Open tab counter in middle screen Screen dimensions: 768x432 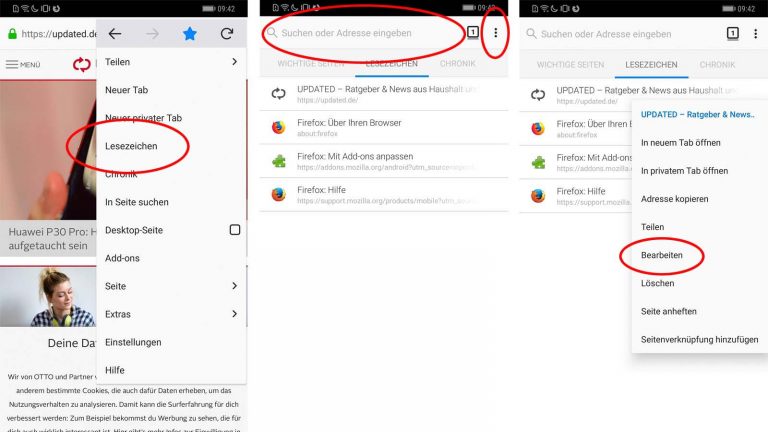pyautogui.click(x=473, y=32)
